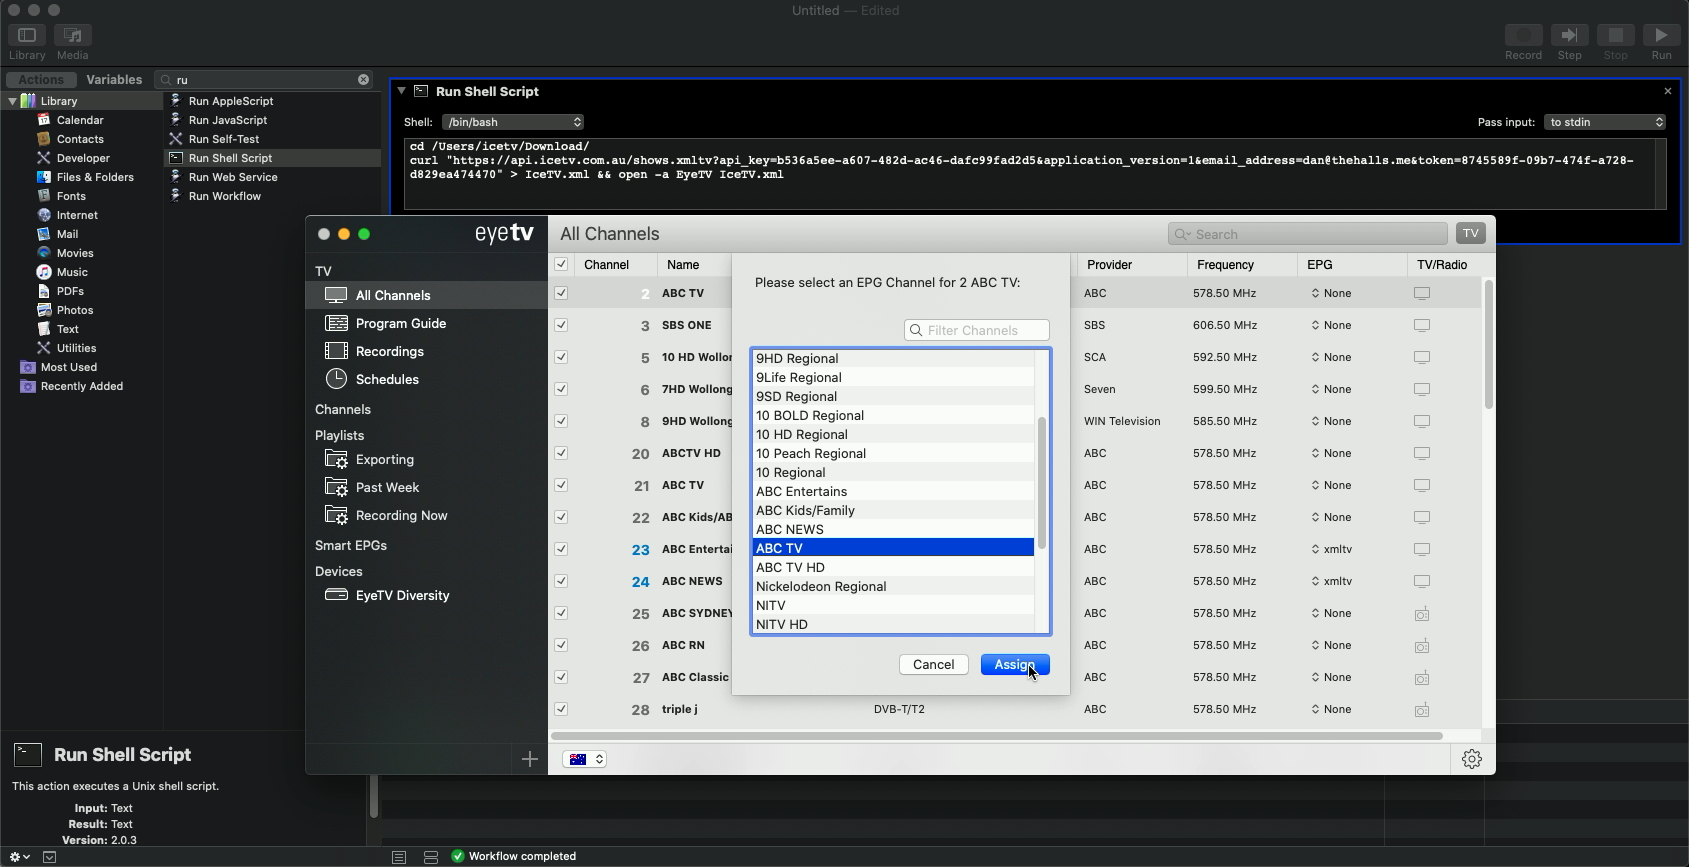The height and width of the screenshot is (867, 1689).
Task: Click the Assign button
Action: (1015, 665)
